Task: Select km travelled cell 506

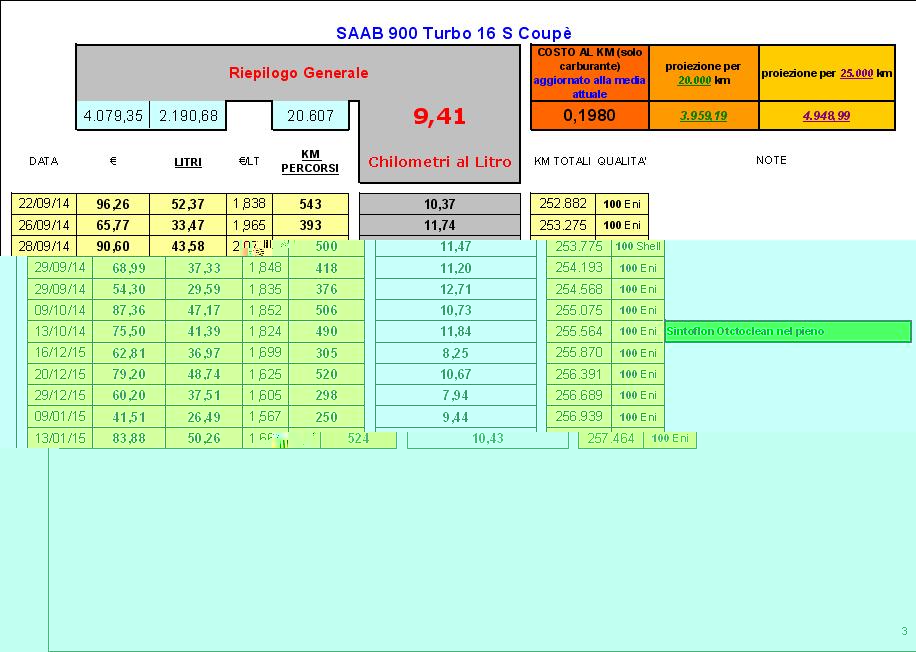Action: pyautogui.click(x=326, y=310)
